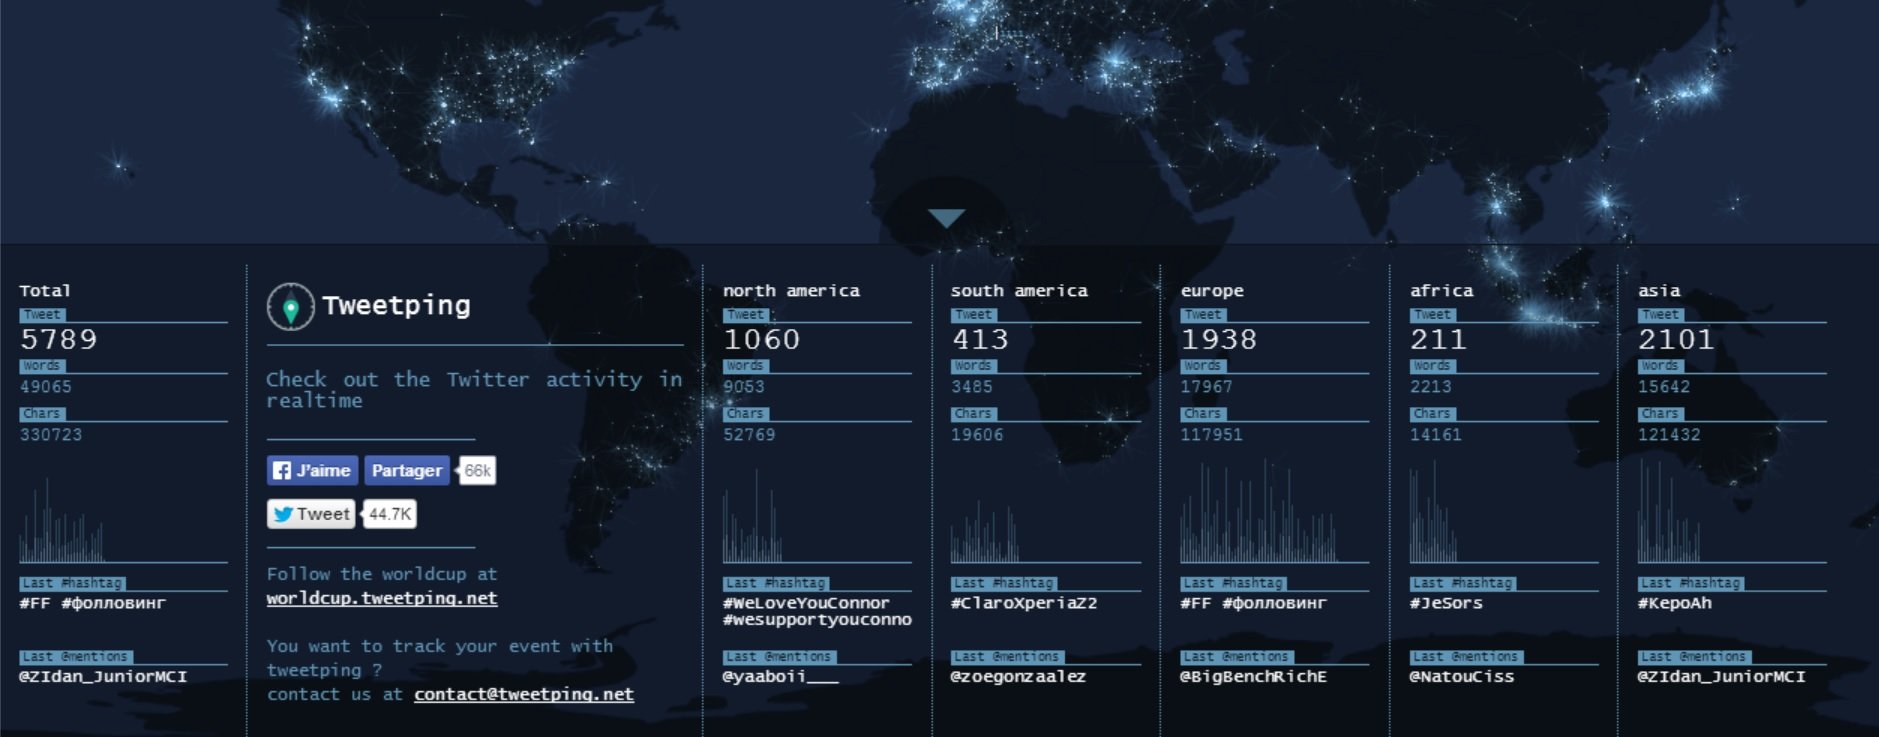Viewport: 1879px width, 737px height.
Task: Click the Tweetping title text
Action: (396, 305)
